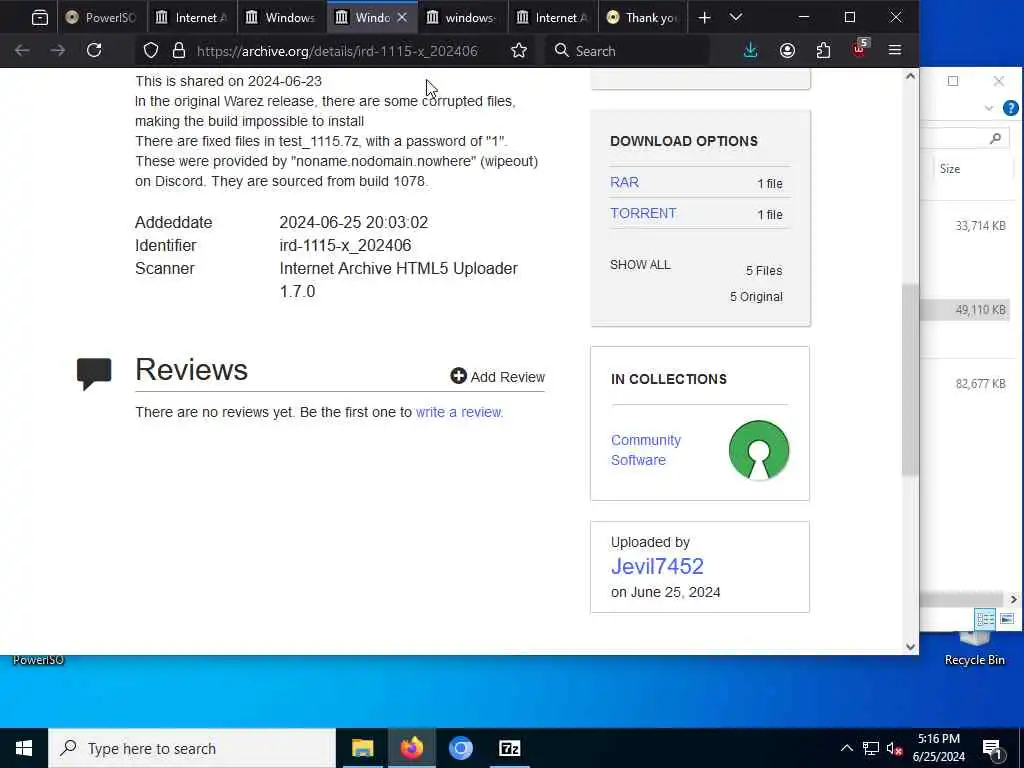Click Size column header in Explorer
The width and height of the screenshot is (1024, 768).
(950, 168)
